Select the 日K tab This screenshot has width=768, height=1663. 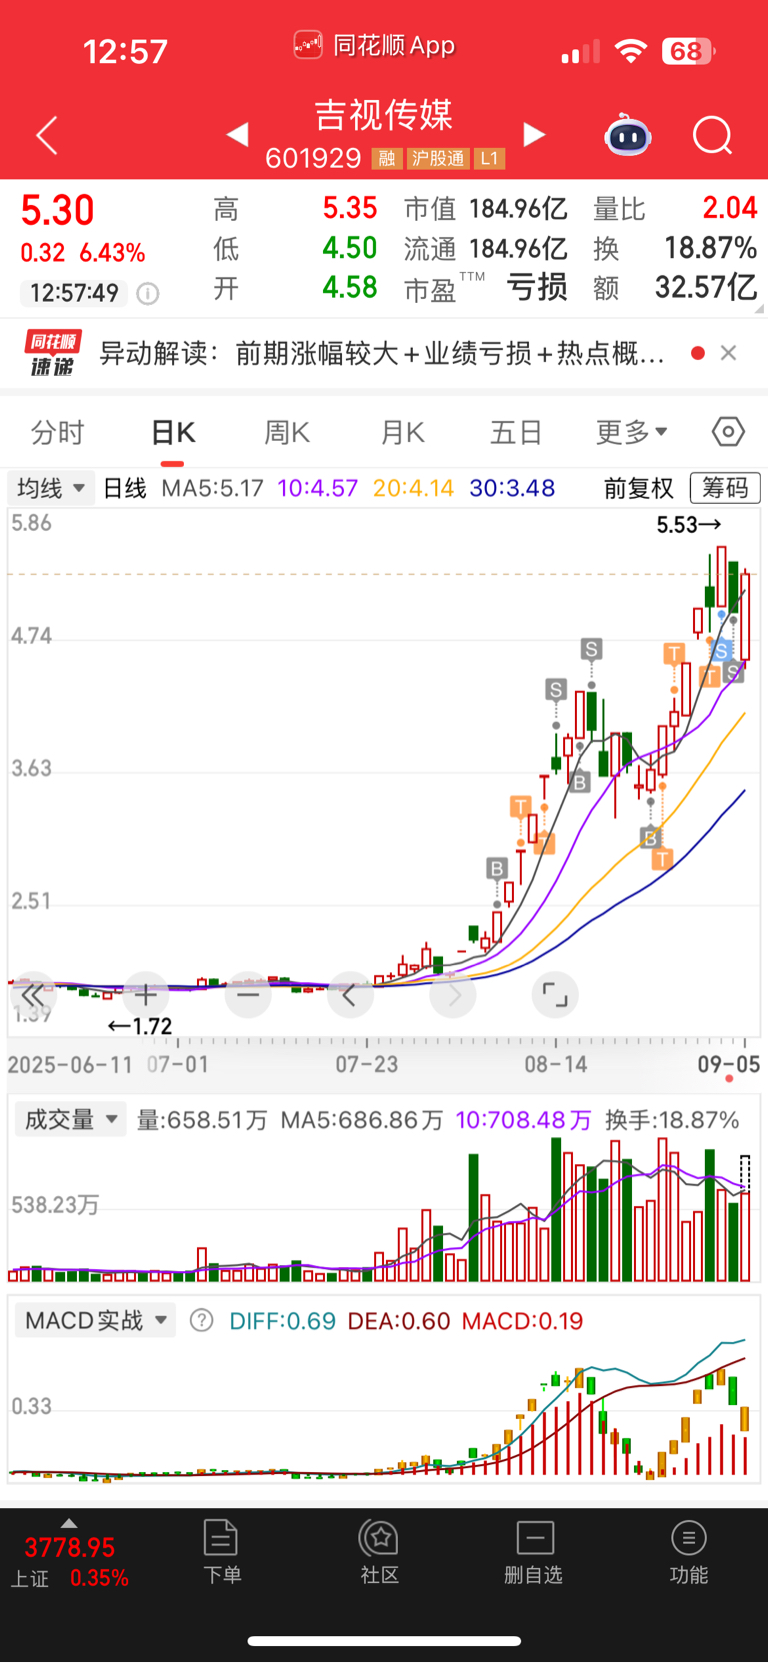coord(173,432)
